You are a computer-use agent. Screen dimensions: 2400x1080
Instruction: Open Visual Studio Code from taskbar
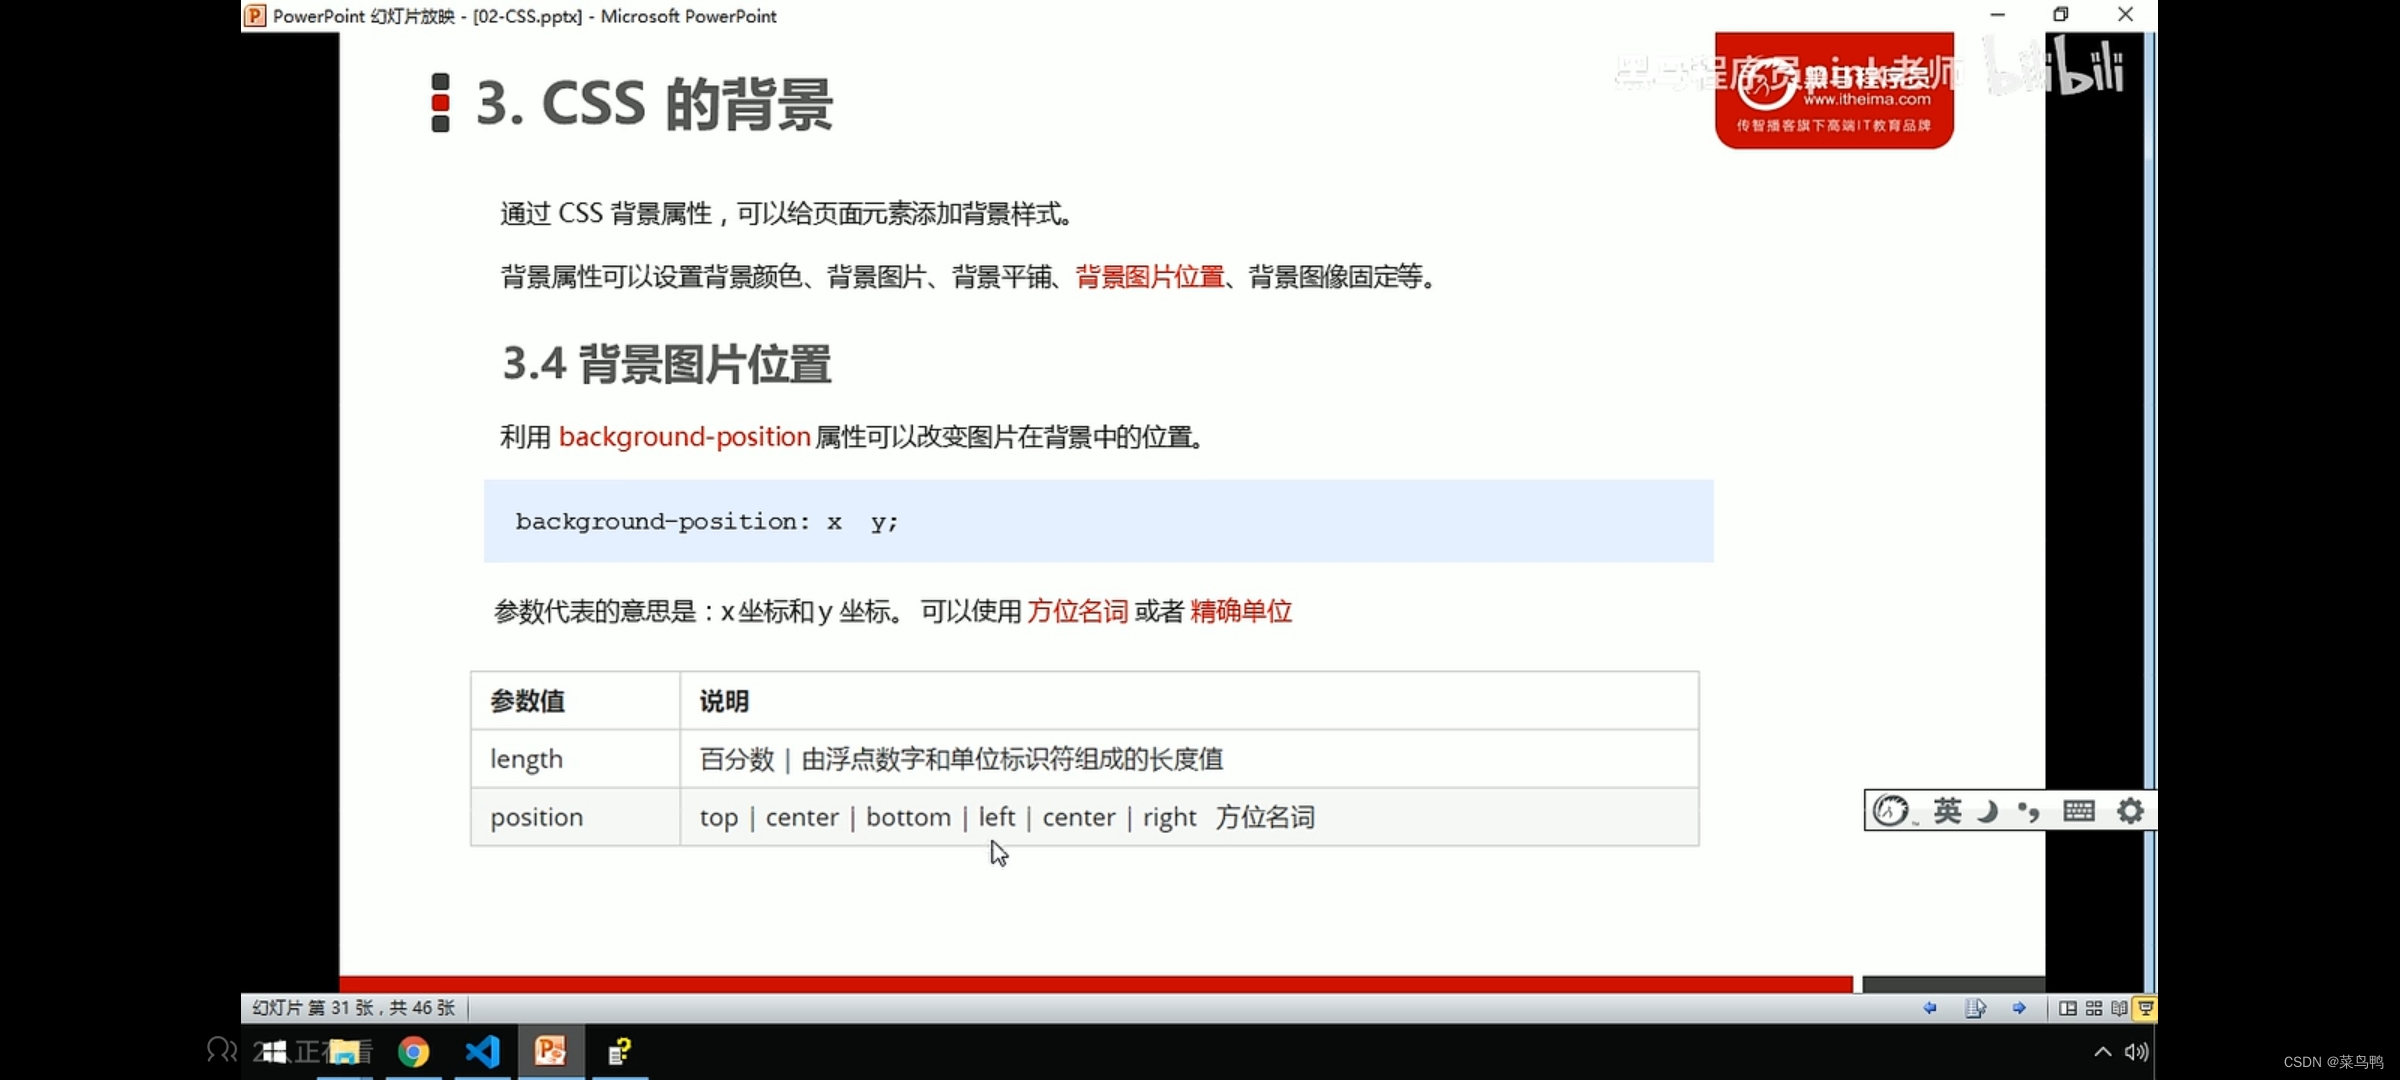[482, 1051]
